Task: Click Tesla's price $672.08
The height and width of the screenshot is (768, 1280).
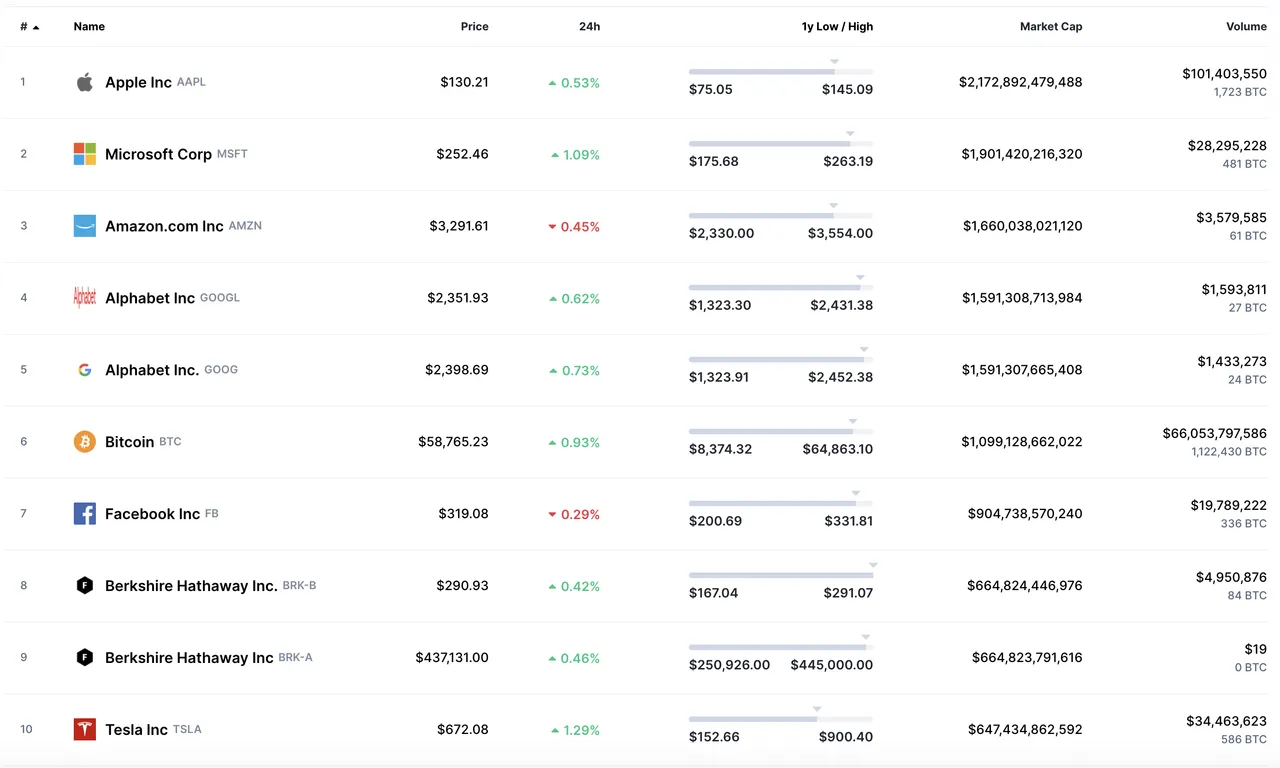Action: (x=463, y=730)
